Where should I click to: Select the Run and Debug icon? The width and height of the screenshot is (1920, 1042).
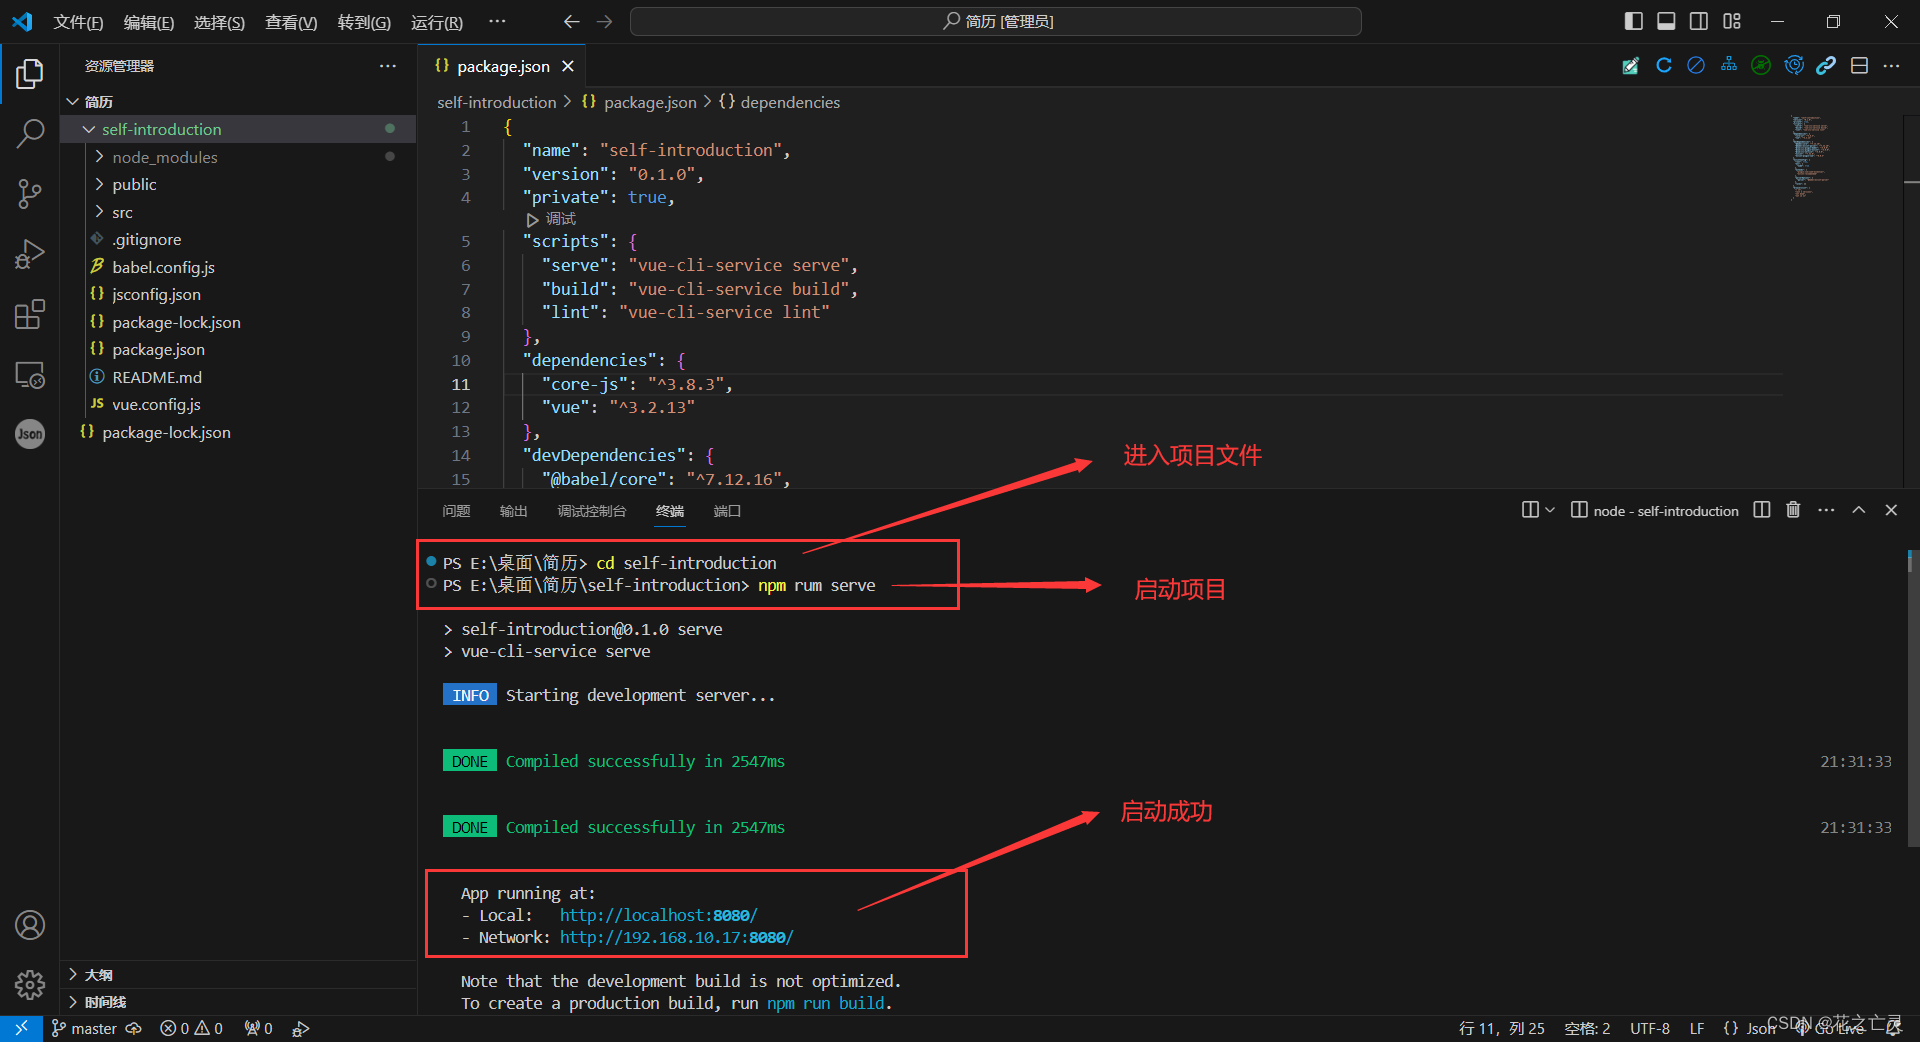29,253
